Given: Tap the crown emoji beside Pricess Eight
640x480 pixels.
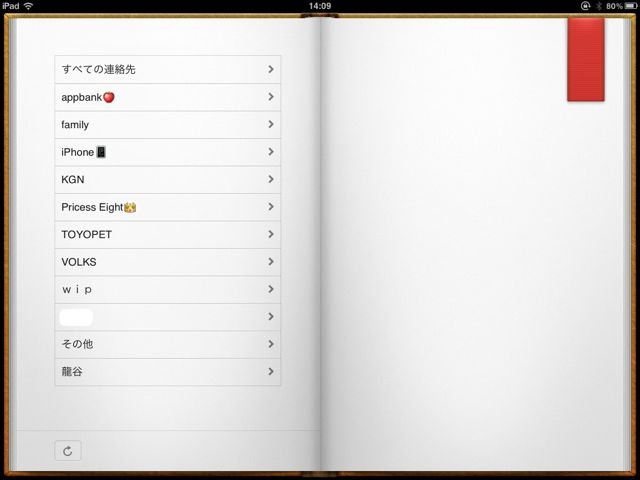Looking at the screenshot, I should click(130, 207).
